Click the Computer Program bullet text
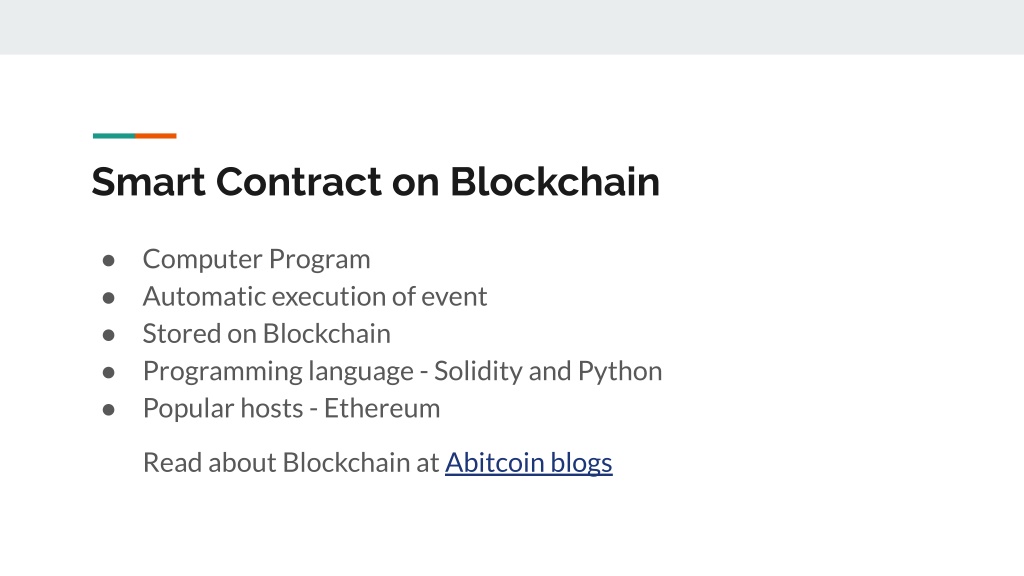Screen dimensions: 1024x576 pyautogui.click(x=257, y=260)
